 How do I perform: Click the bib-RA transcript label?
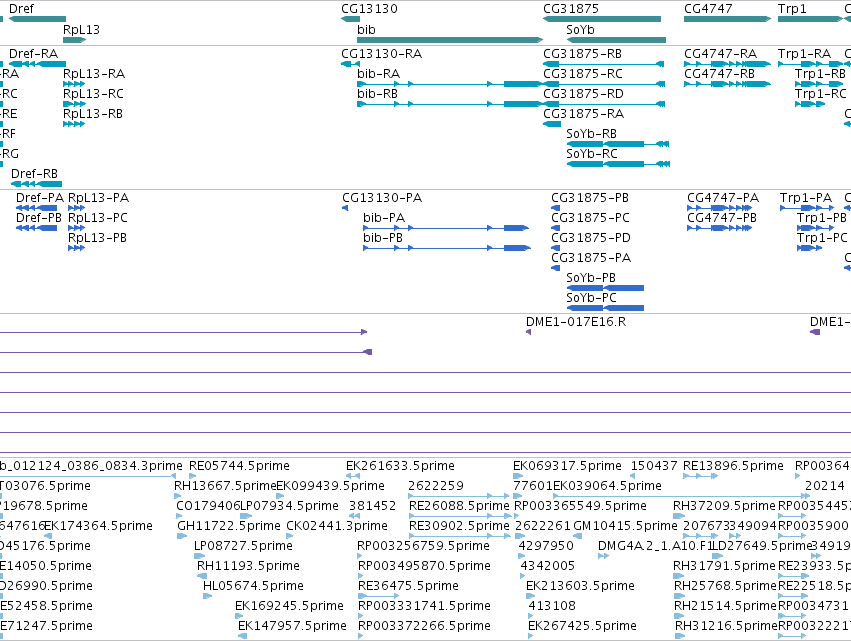[378, 73]
